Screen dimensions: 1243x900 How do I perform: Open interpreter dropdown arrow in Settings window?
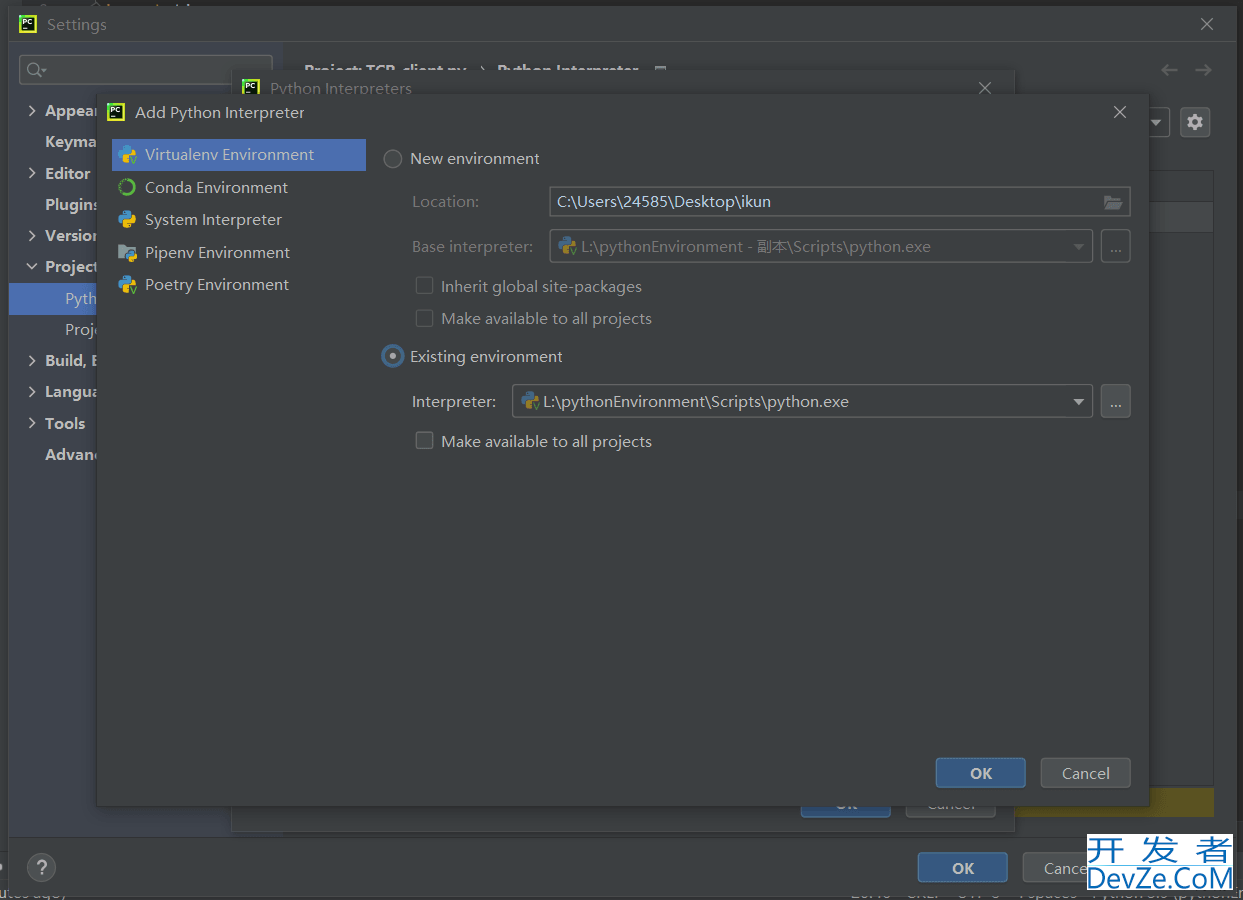(1158, 122)
